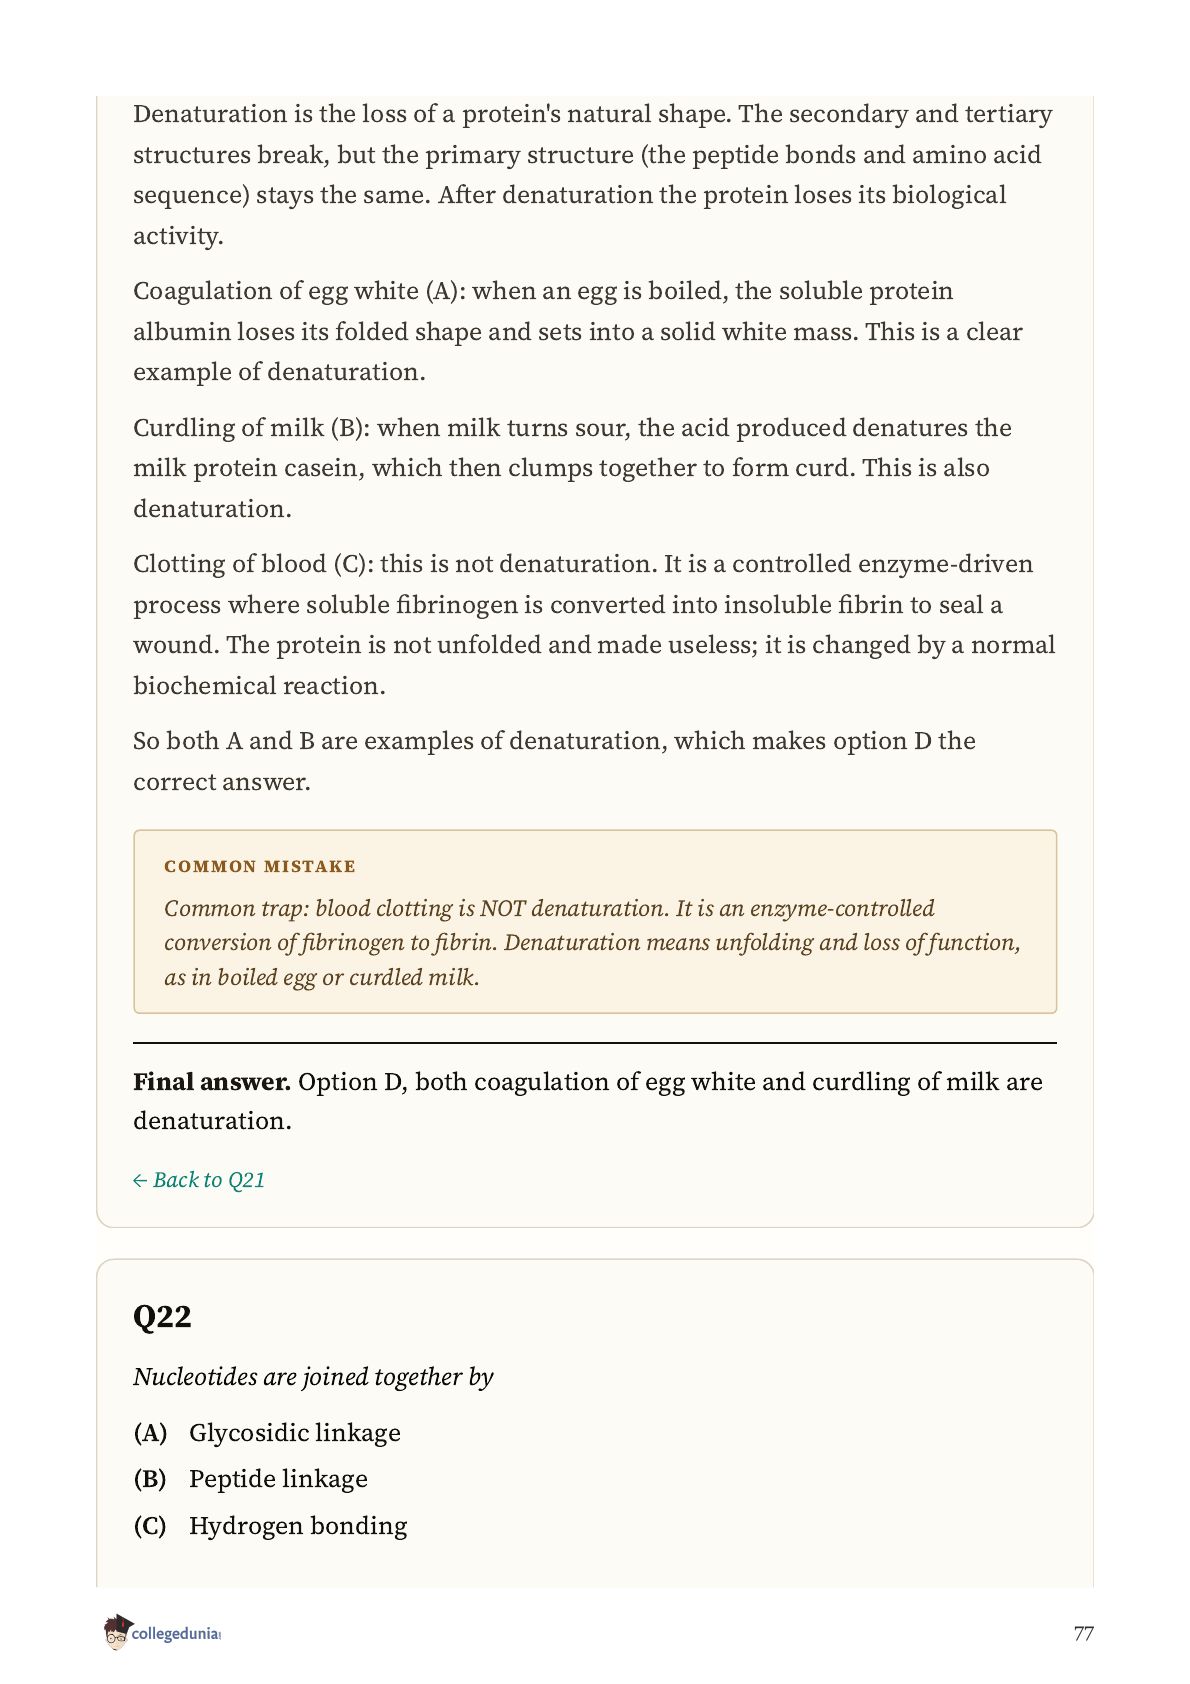Screen dimensions: 1190x1684
Task: Click the collegedunia mascot logo icon
Action: 116,1632
